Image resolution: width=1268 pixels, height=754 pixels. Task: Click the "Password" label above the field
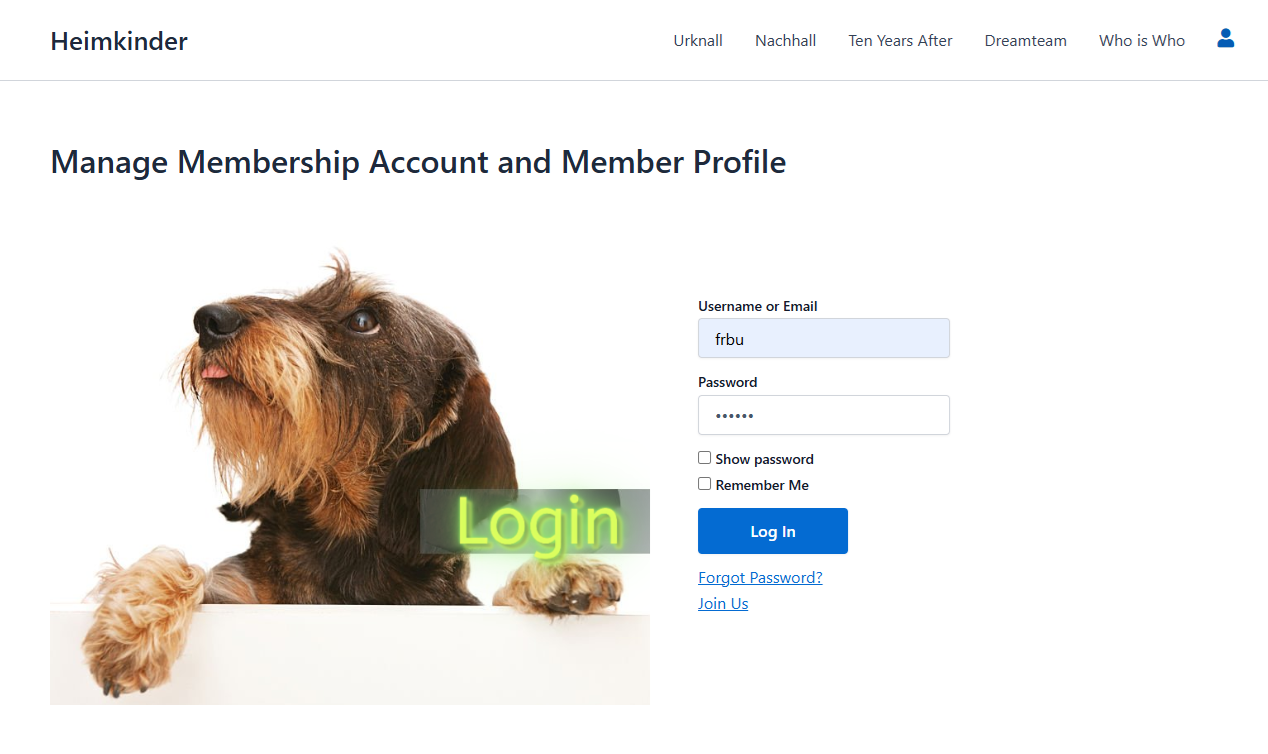pyautogui.click(x=727, y=382)
